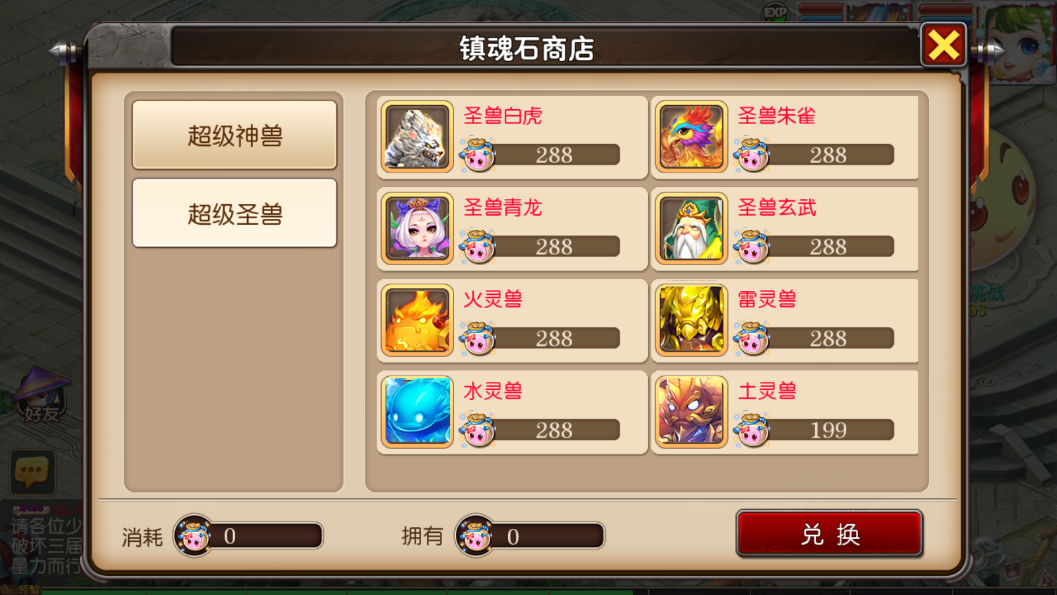Switch to the 超级神兽 tab
Image resolution: width=1057 pixels, height=595 pixels.
[x=235, y=135]
